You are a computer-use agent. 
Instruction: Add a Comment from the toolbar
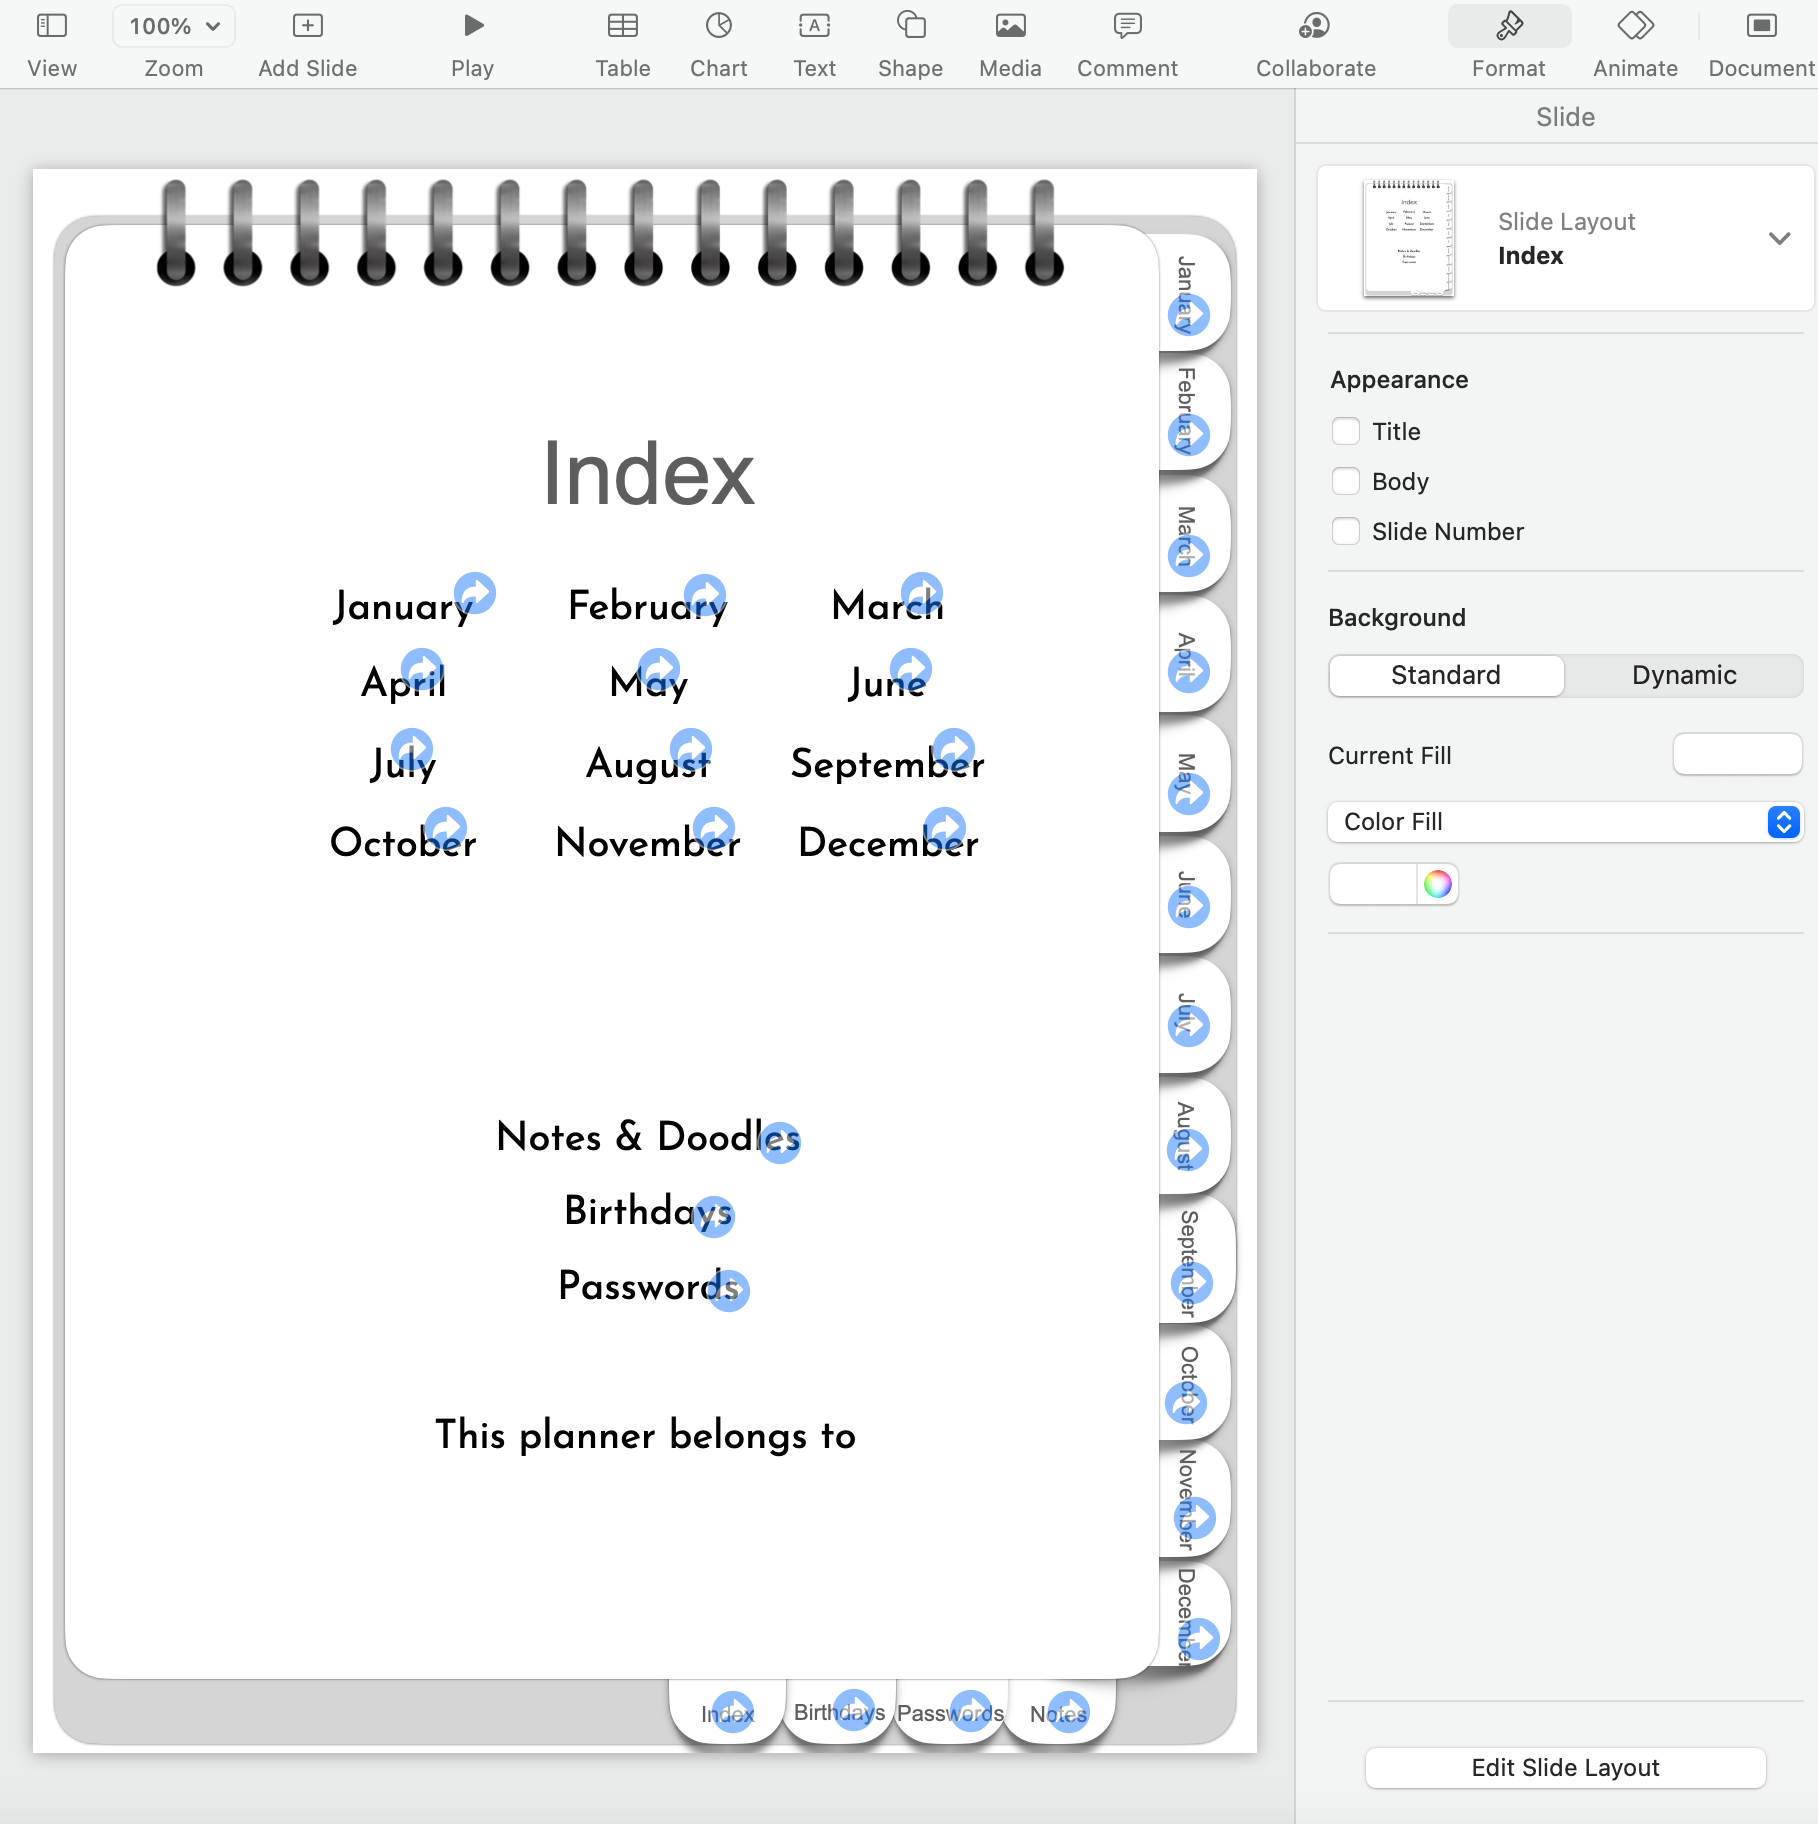coord(1127,26)
